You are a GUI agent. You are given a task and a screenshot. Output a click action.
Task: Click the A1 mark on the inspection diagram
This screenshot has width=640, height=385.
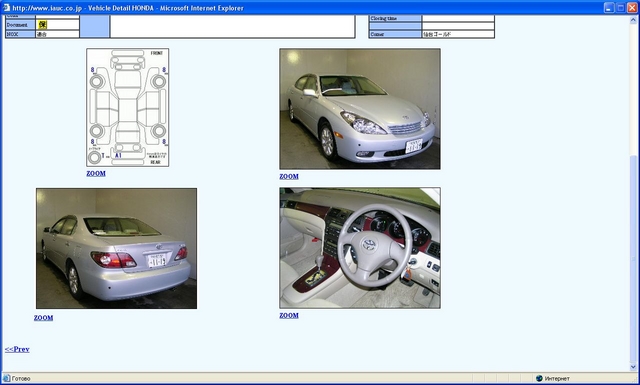coord(118,156)
